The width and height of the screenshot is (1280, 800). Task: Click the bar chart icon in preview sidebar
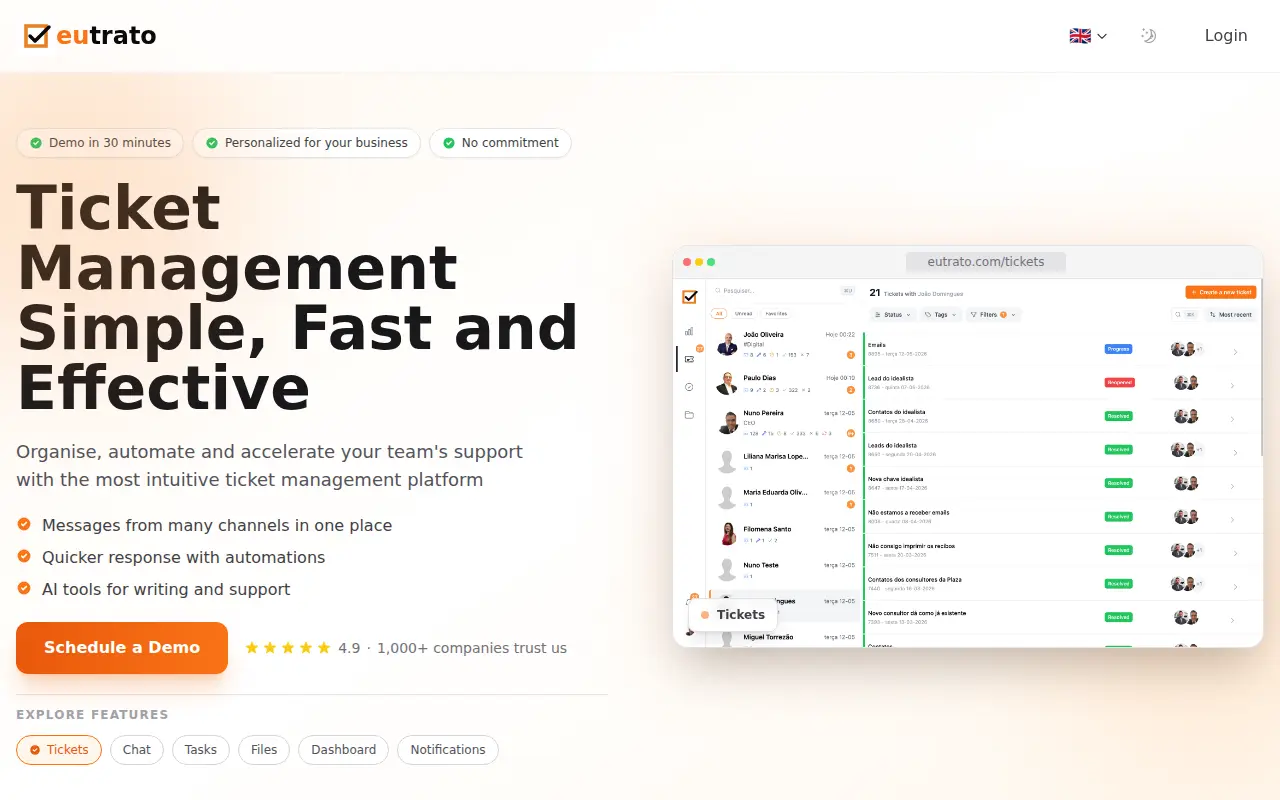click(689, 331)
